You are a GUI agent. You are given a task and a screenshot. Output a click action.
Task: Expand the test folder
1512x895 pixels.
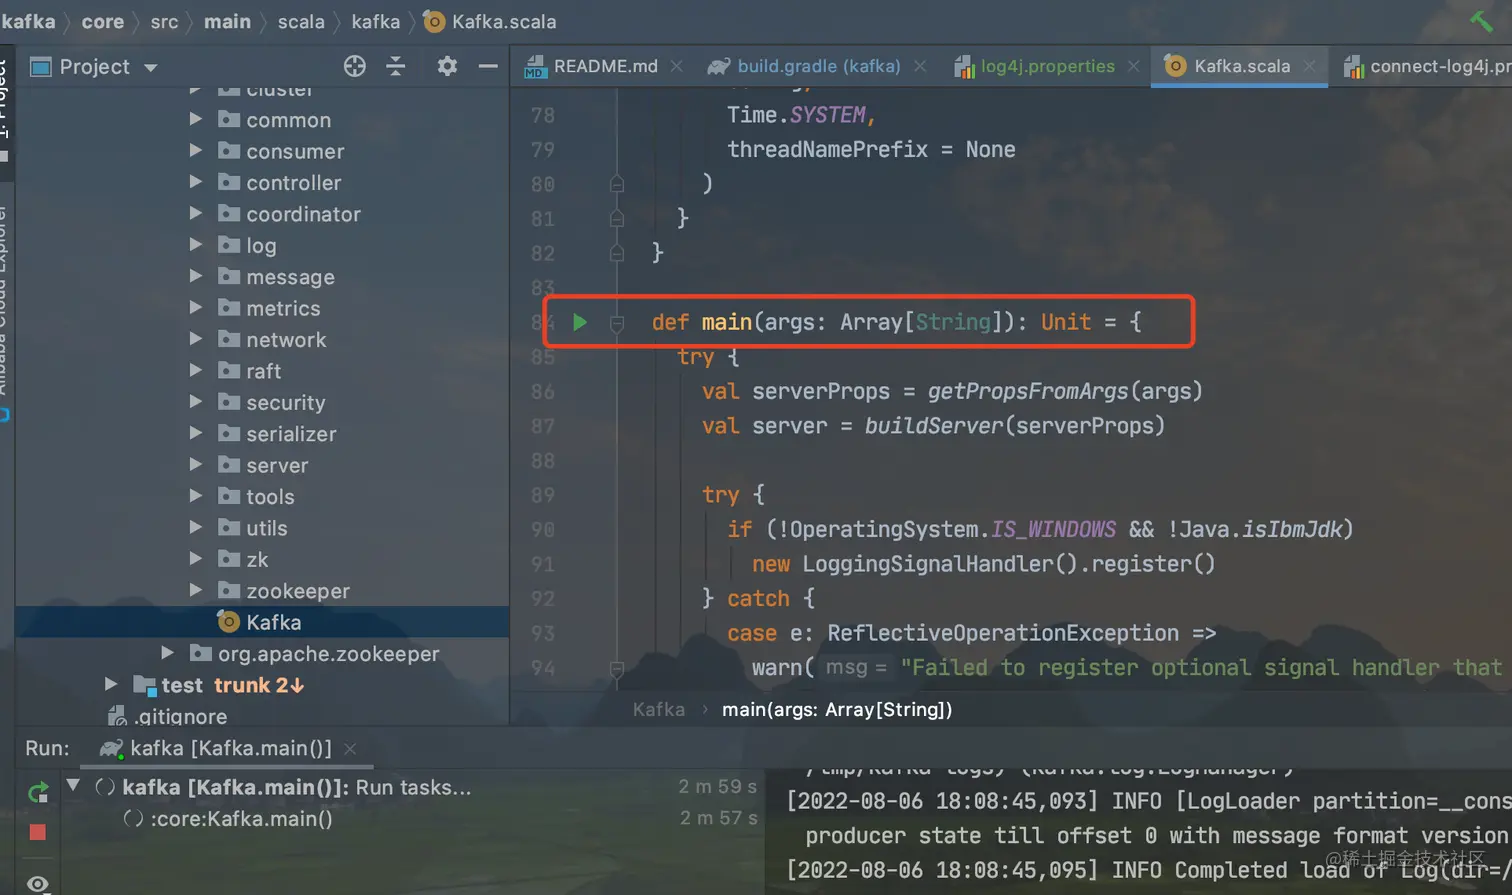coord(112,685)
